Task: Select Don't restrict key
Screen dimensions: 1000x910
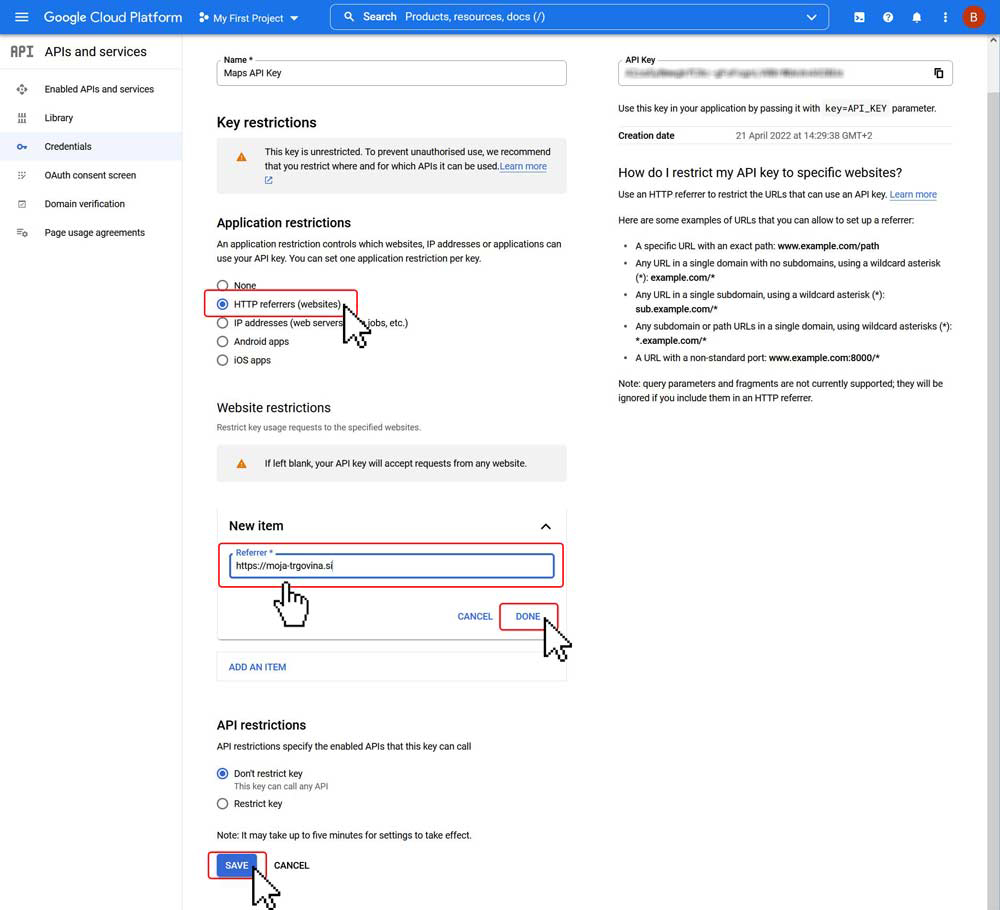Action: (x=223, y=774)
